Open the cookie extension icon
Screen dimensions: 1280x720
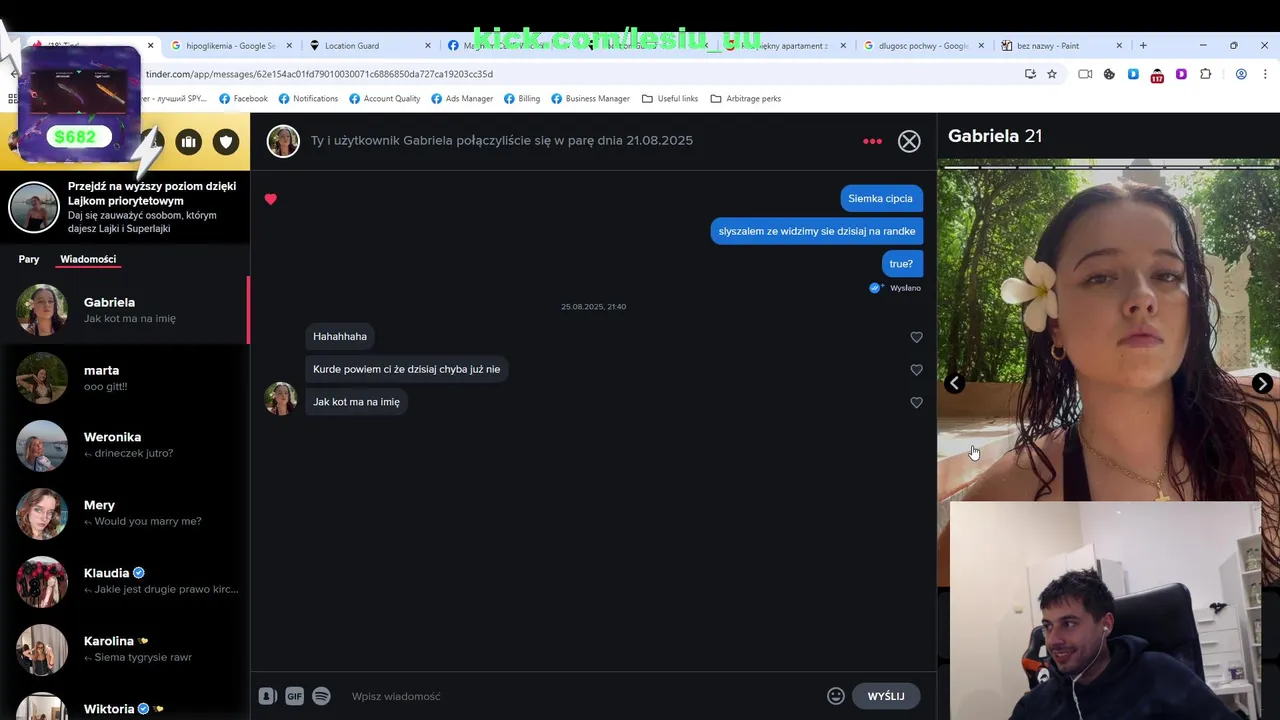(x=1109, y=74)
